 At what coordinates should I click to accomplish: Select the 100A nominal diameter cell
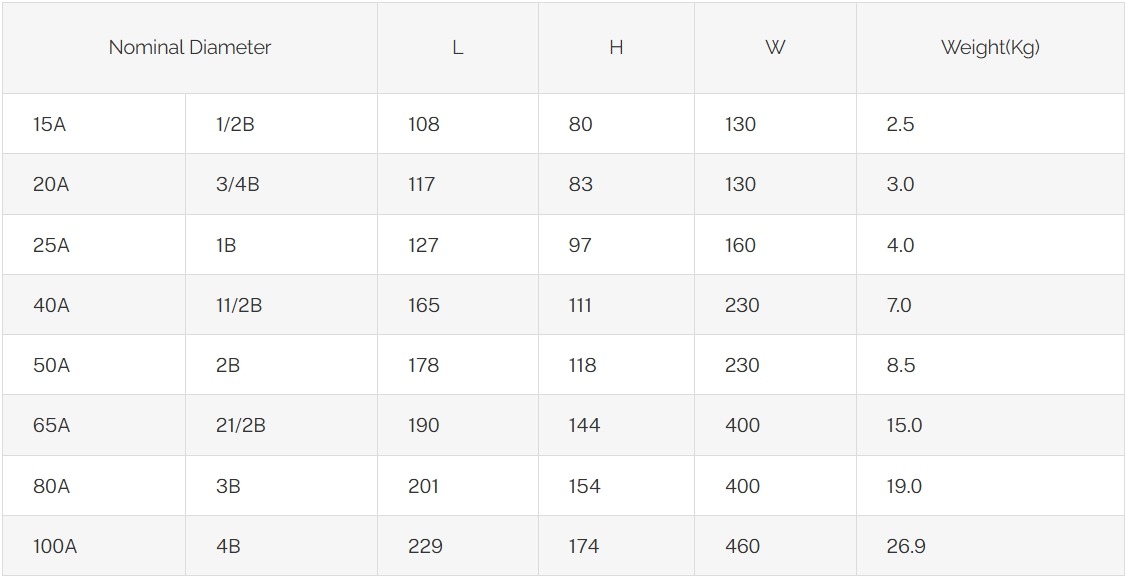[54, 547]
